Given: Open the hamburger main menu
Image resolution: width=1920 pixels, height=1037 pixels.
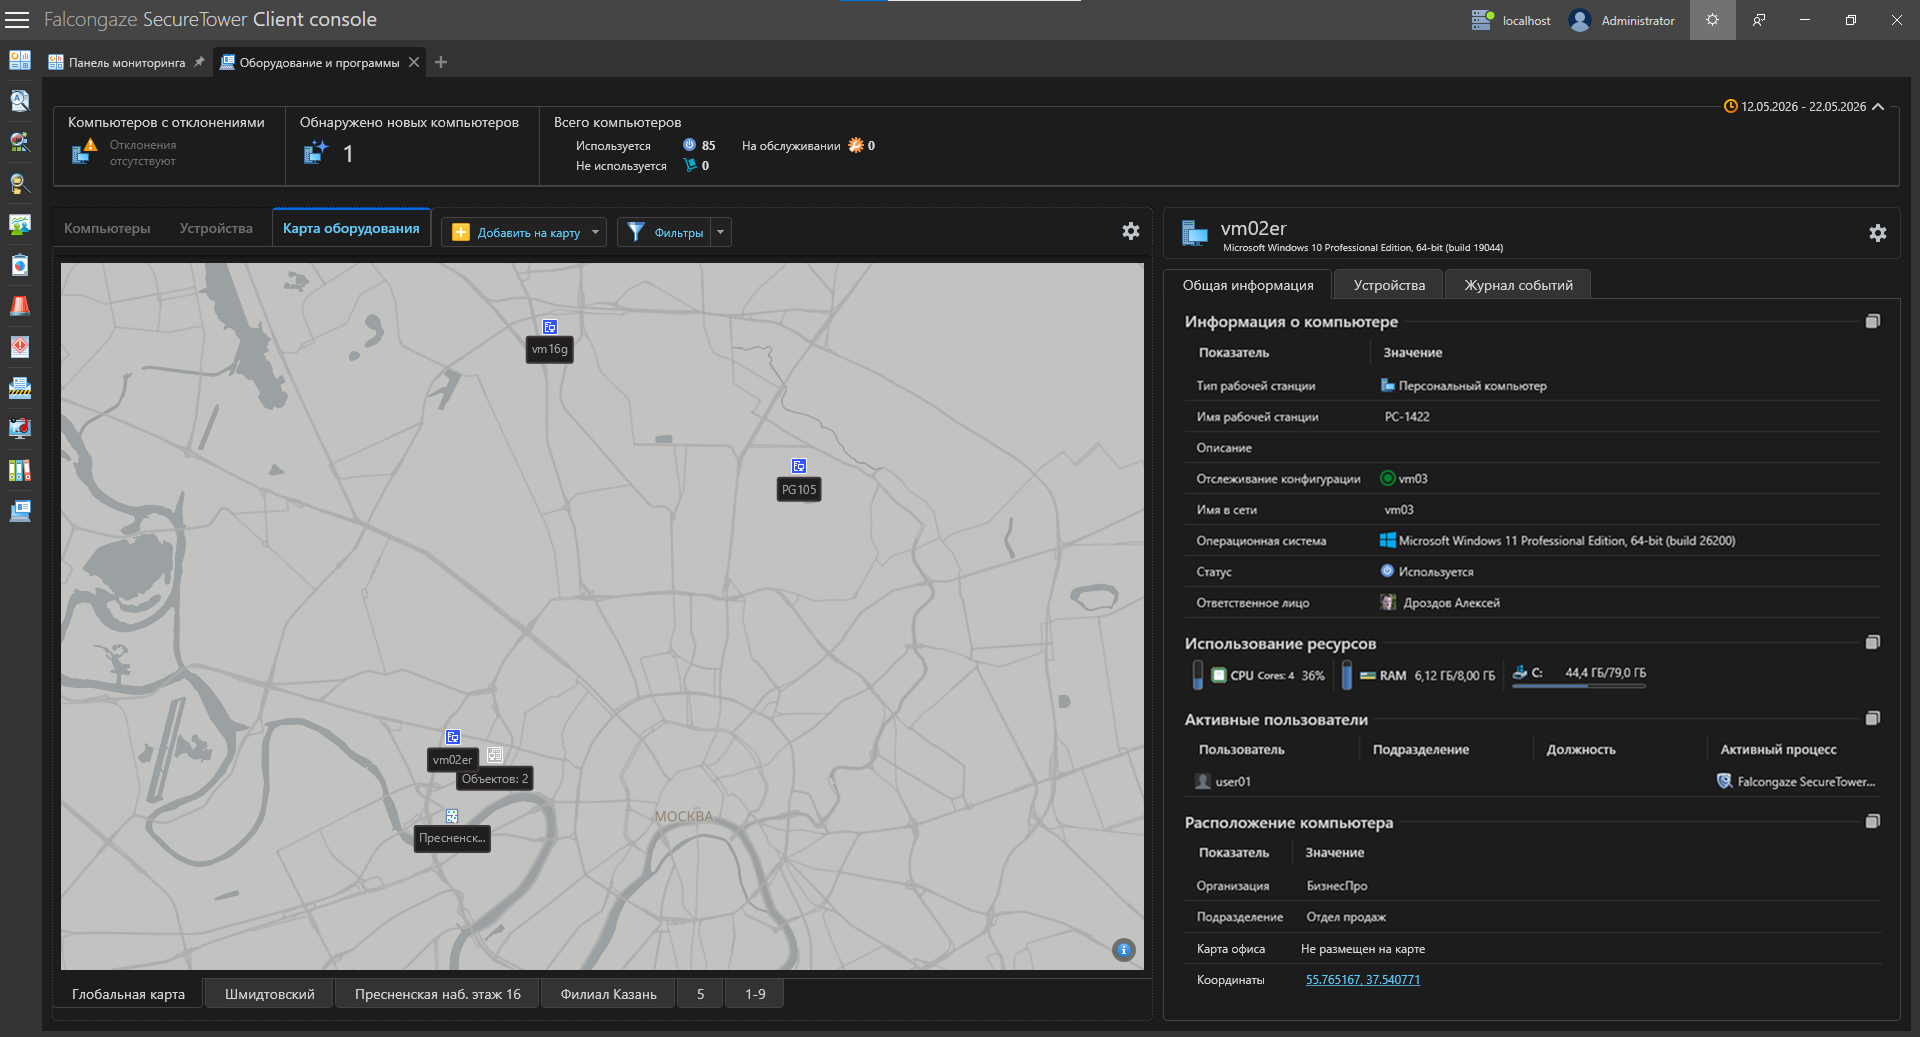Looking at the screenshot, I should pos(17,20).
